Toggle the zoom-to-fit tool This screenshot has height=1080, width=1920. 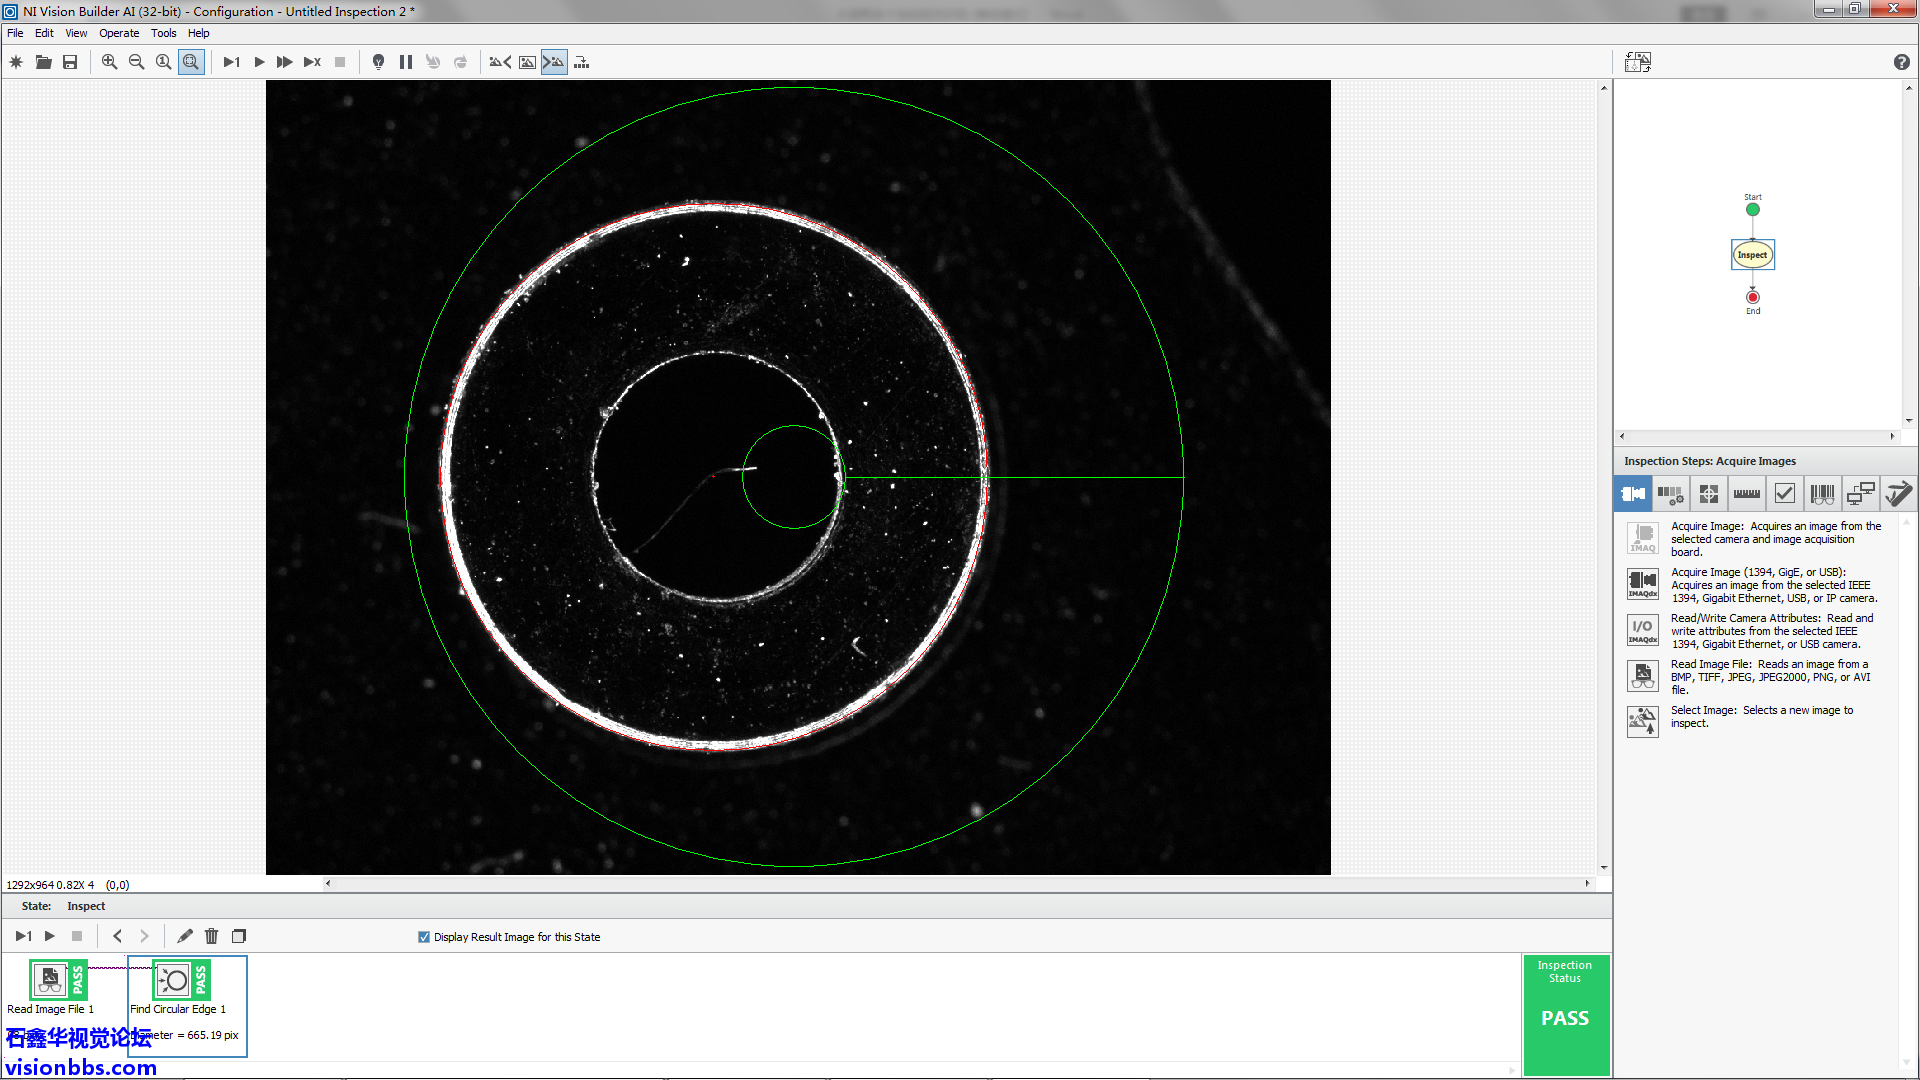click(x=191, y=62)
